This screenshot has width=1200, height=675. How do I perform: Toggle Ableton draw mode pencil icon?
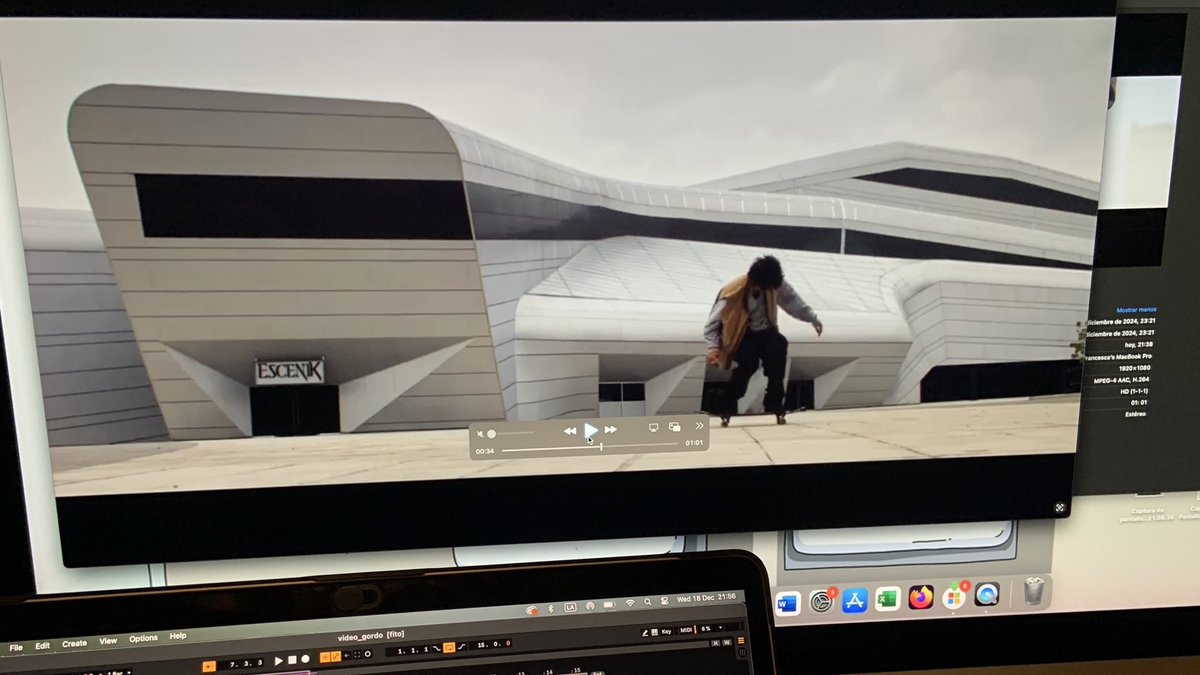coord(645,632)
